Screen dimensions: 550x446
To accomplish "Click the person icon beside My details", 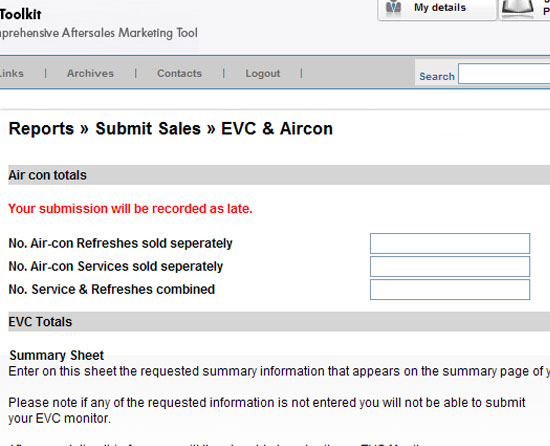I will tap(393, 7).
